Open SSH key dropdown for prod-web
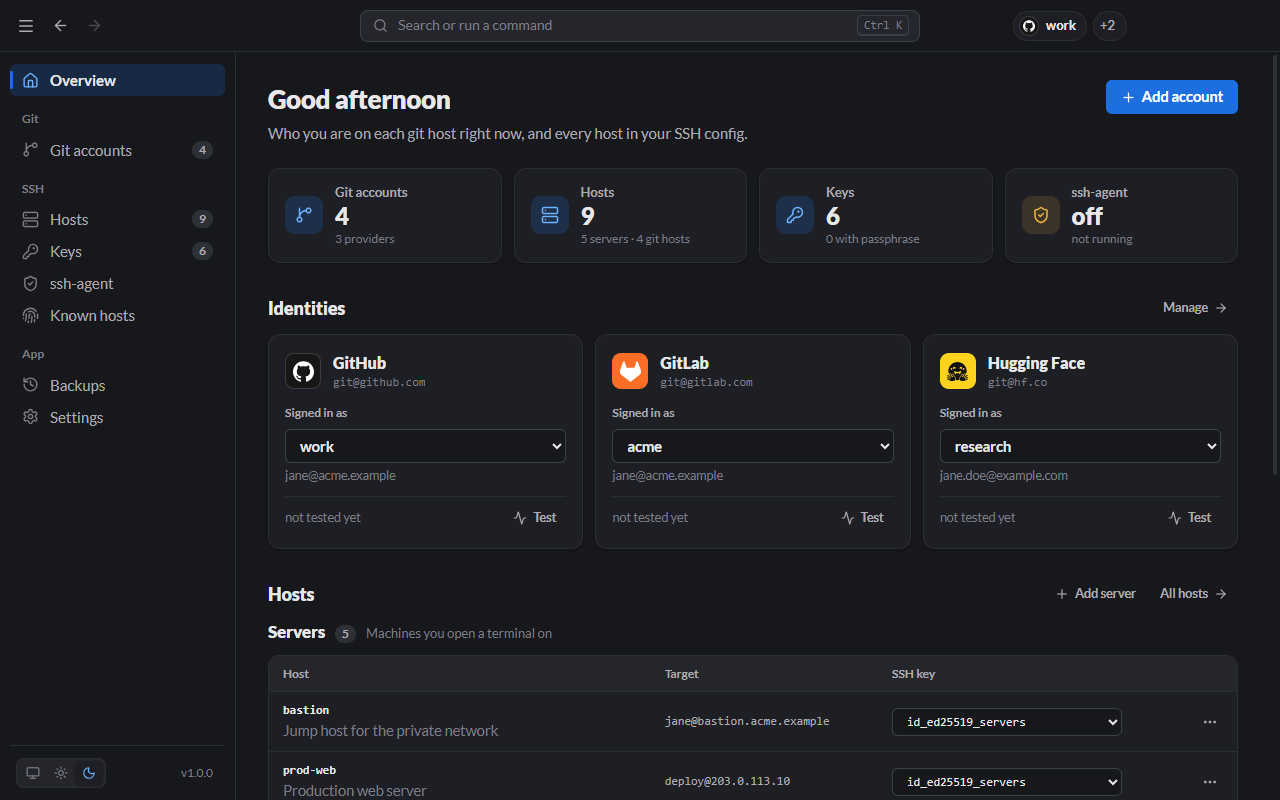The width and height of the screenshot is (1280, 800). [1007, 782]
